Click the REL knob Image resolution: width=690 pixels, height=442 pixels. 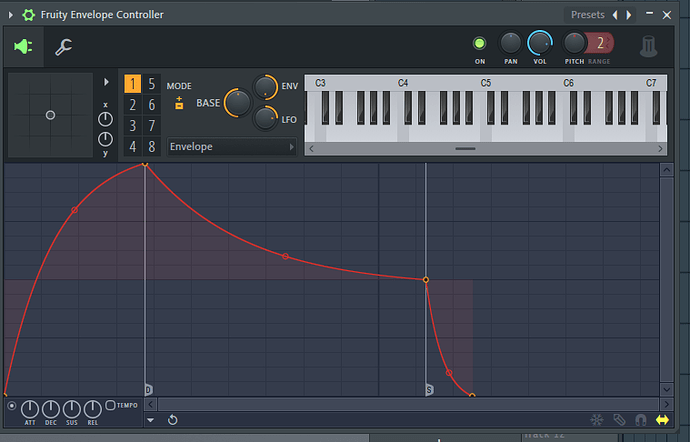tap(92, 409)
